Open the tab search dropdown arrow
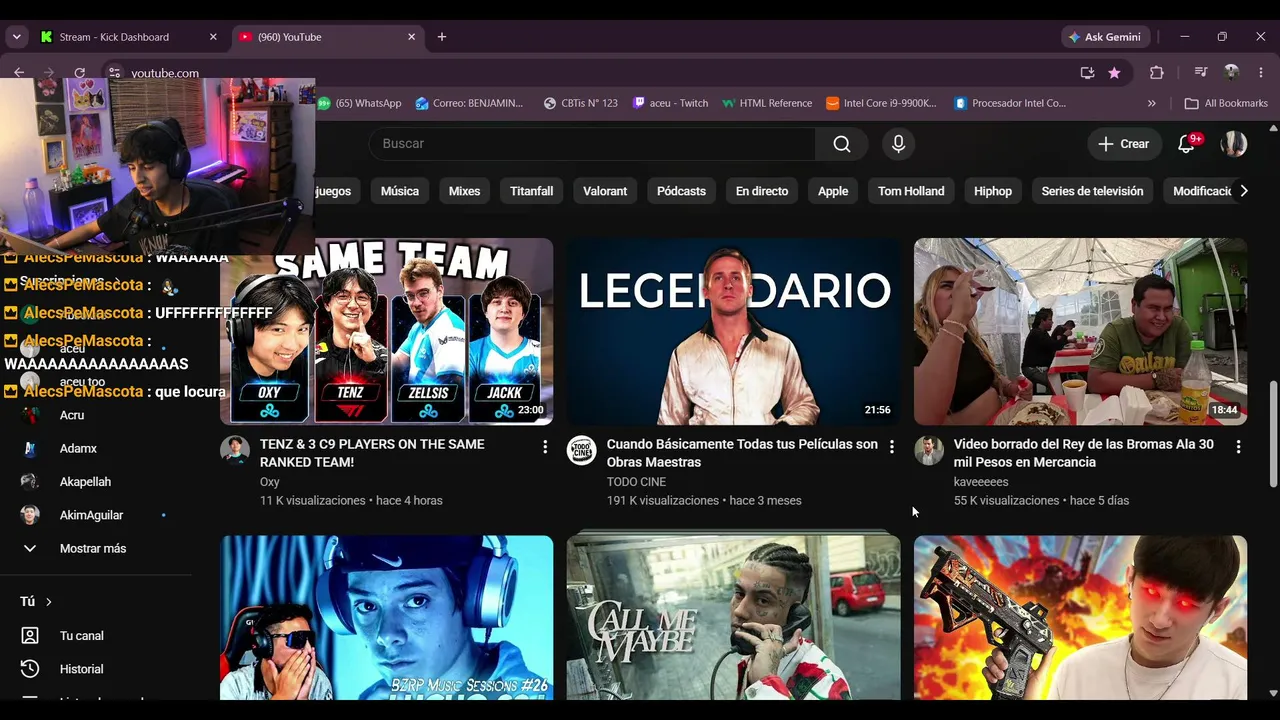1280x720 pixels. tap(16, 37)
